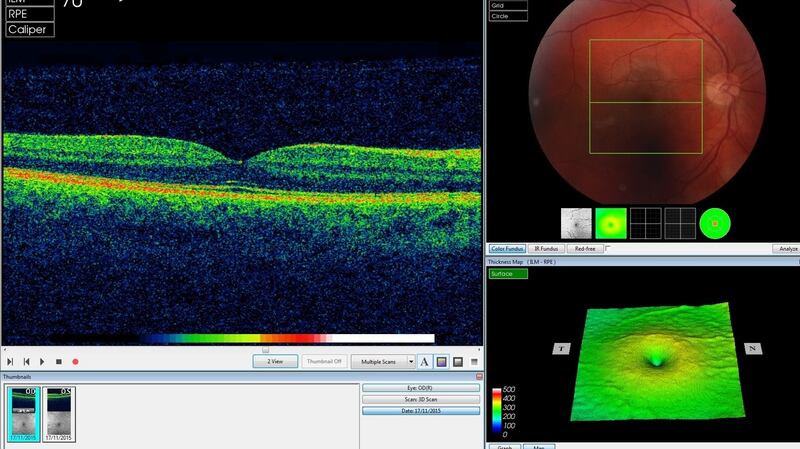The width and height of the screenshot is (800, 449).
Task: Enable the Circle overlay on fundus
Action: tap(508, 16)
